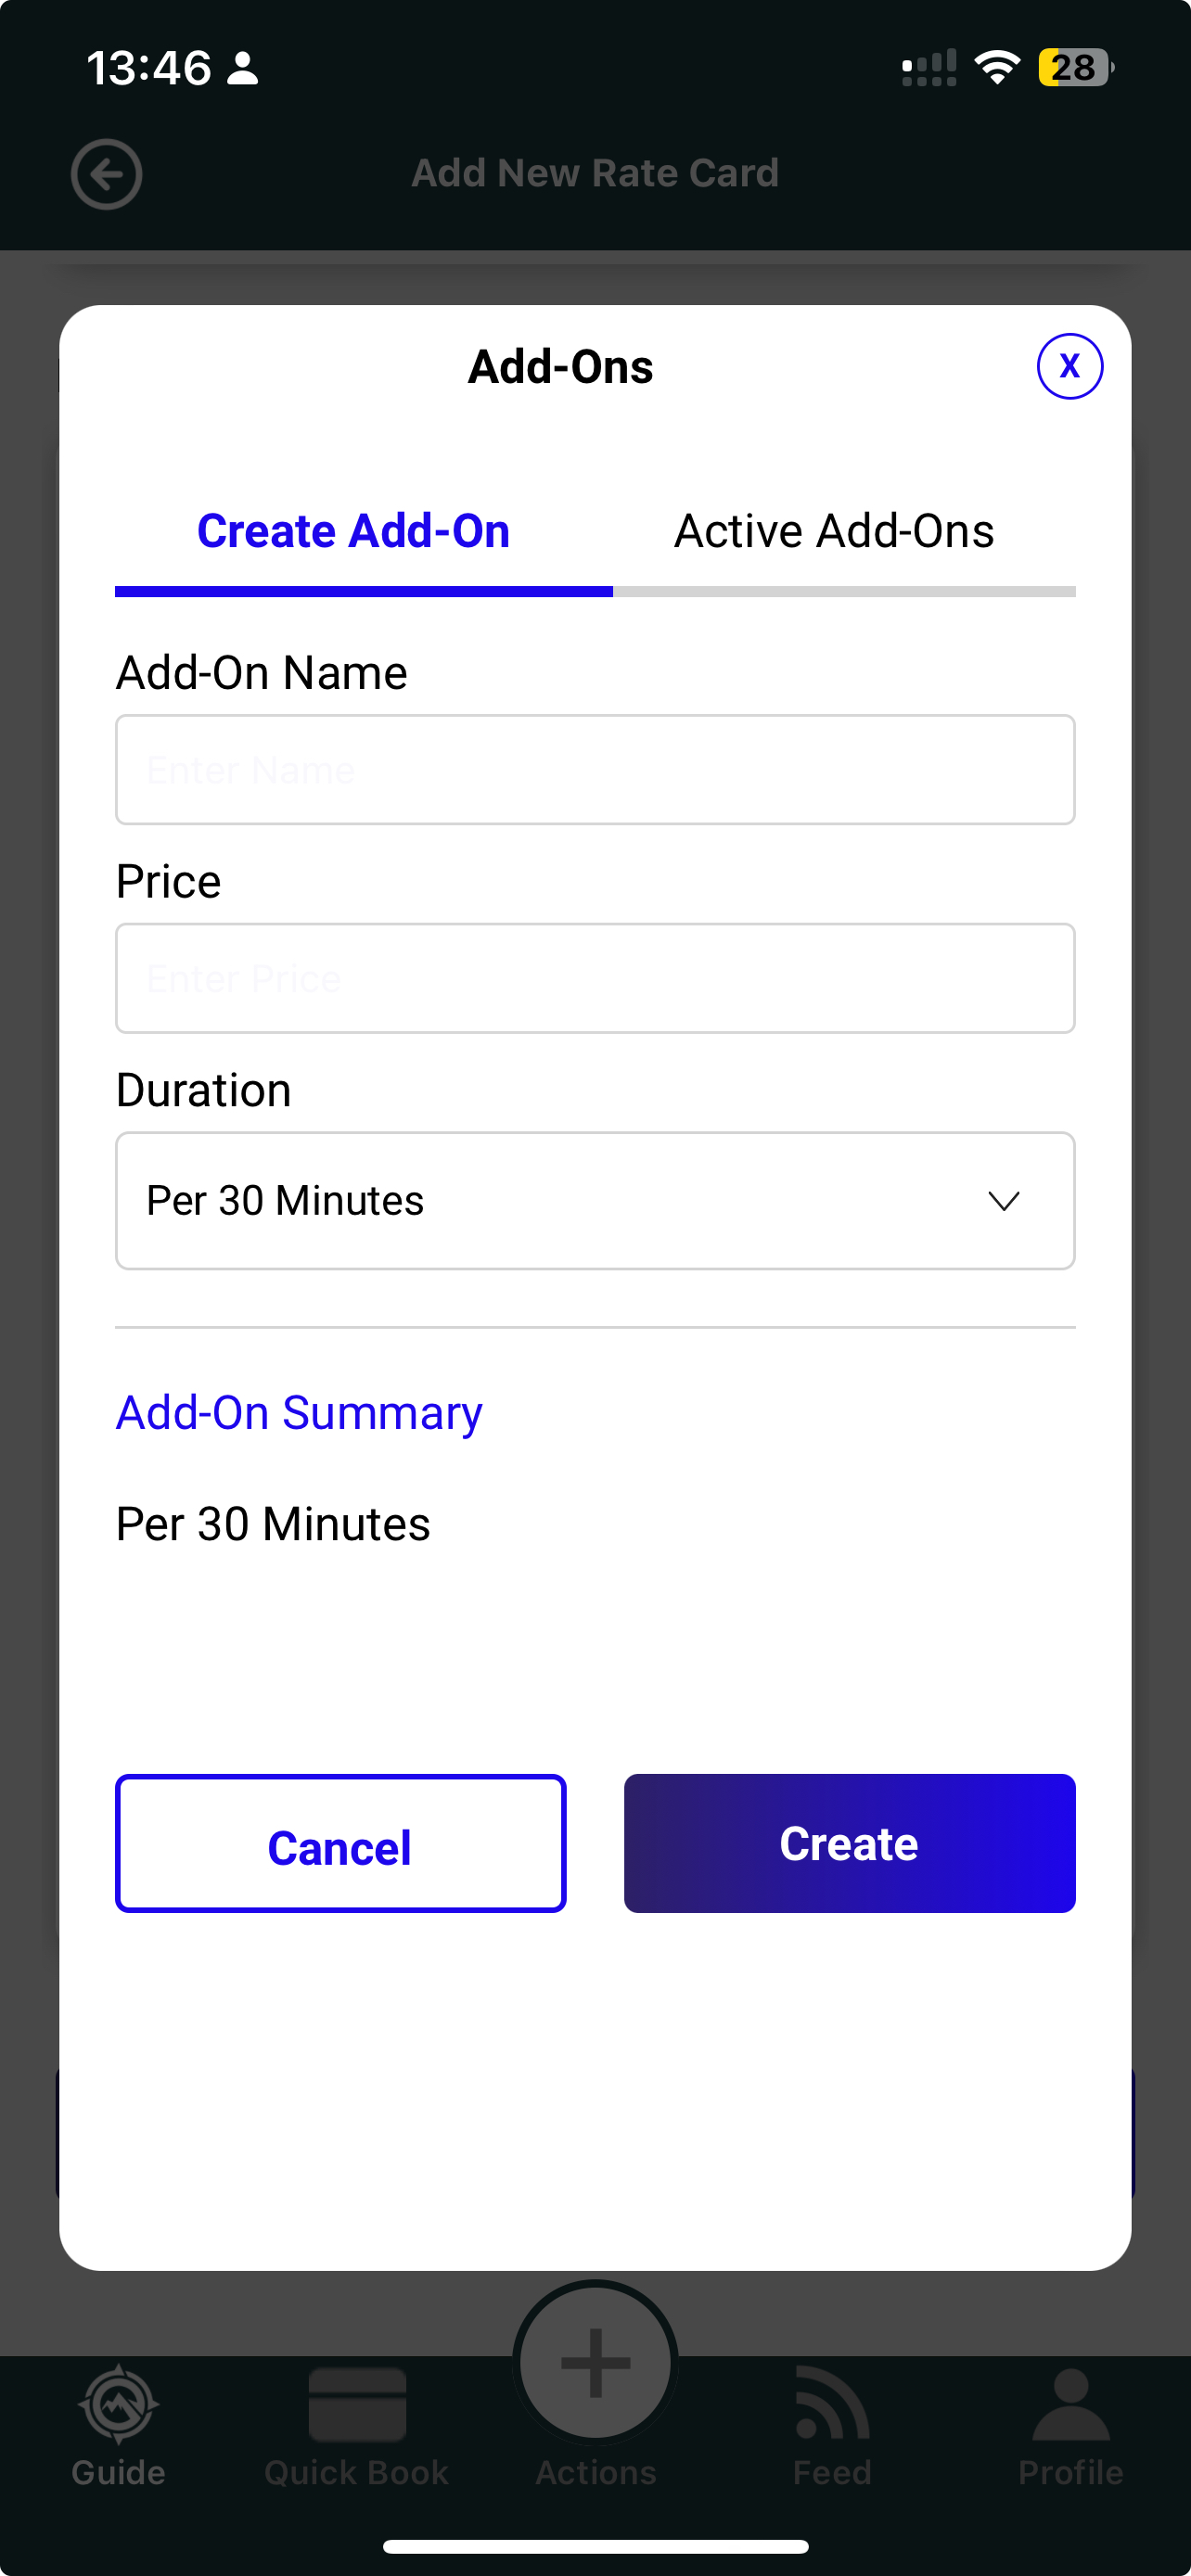Screen dimensions: 1191x2576
Task: Tap the back arrow icon
Action: pos(106,174)
